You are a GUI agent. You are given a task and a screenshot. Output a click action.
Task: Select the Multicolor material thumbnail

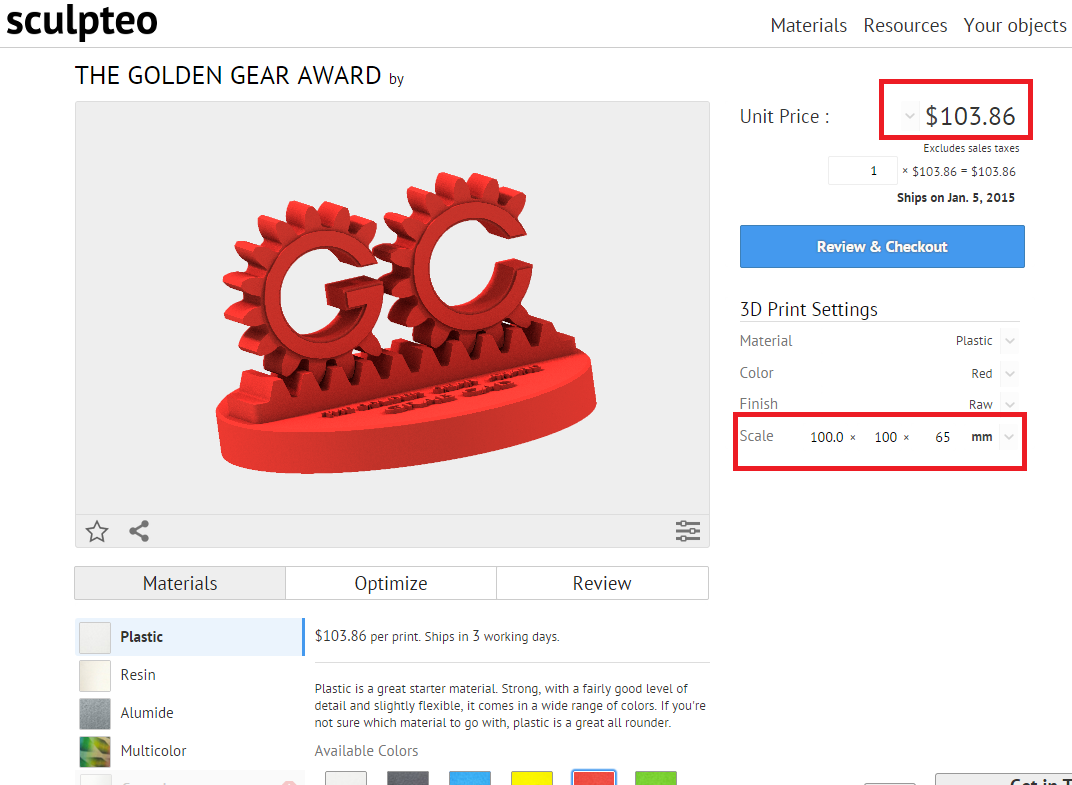click(95, 751)
